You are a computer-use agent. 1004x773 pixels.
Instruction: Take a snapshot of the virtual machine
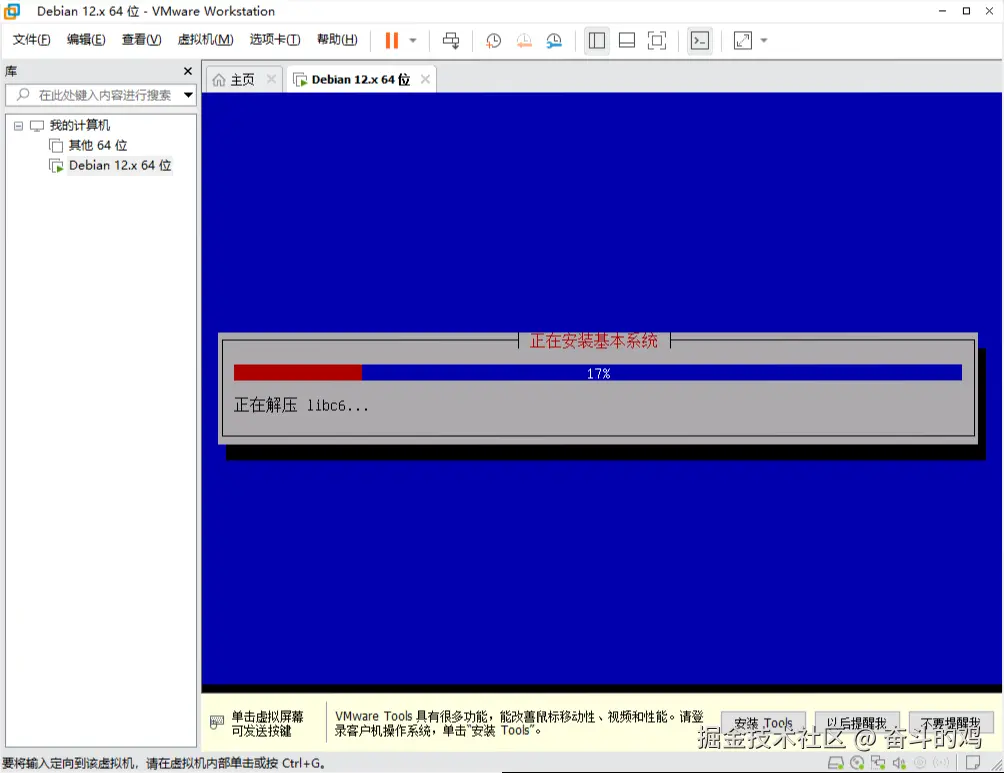coord(492,40)
